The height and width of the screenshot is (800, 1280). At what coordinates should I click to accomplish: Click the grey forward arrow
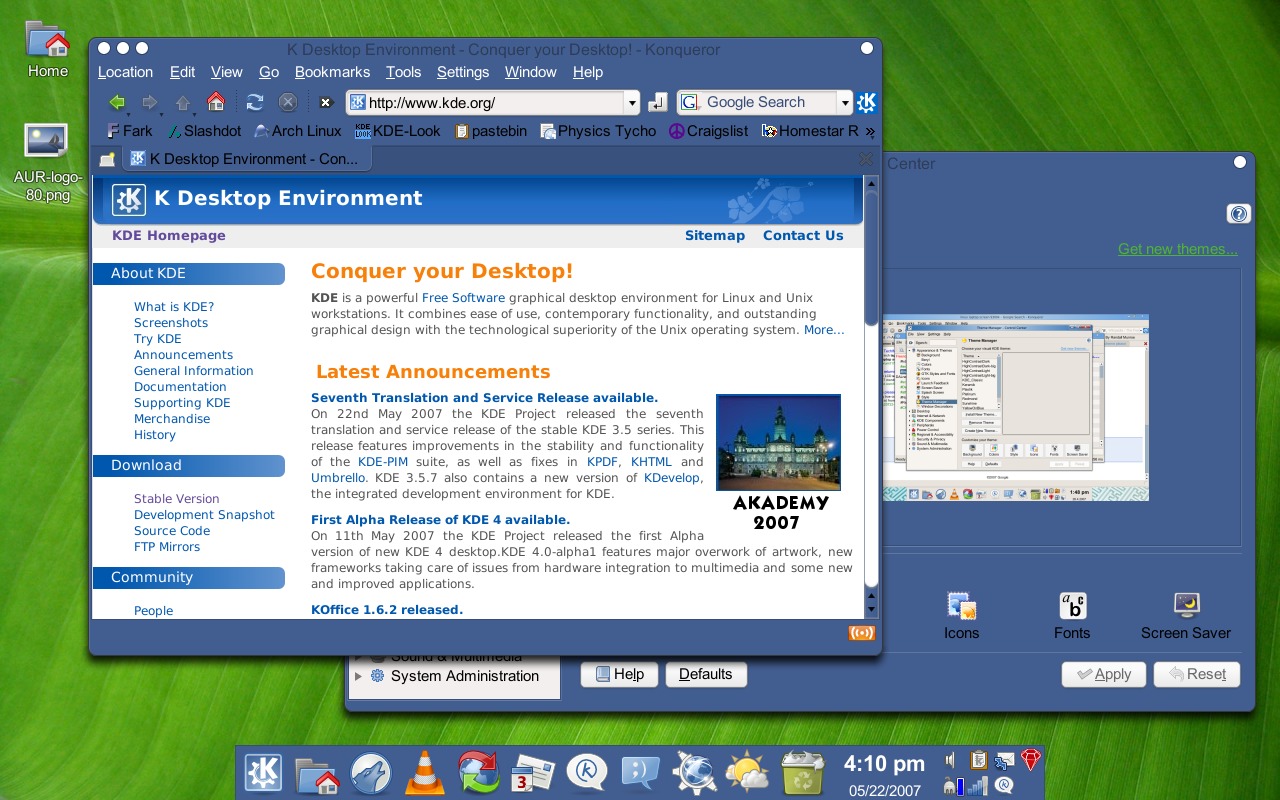[x=150, y=102]
